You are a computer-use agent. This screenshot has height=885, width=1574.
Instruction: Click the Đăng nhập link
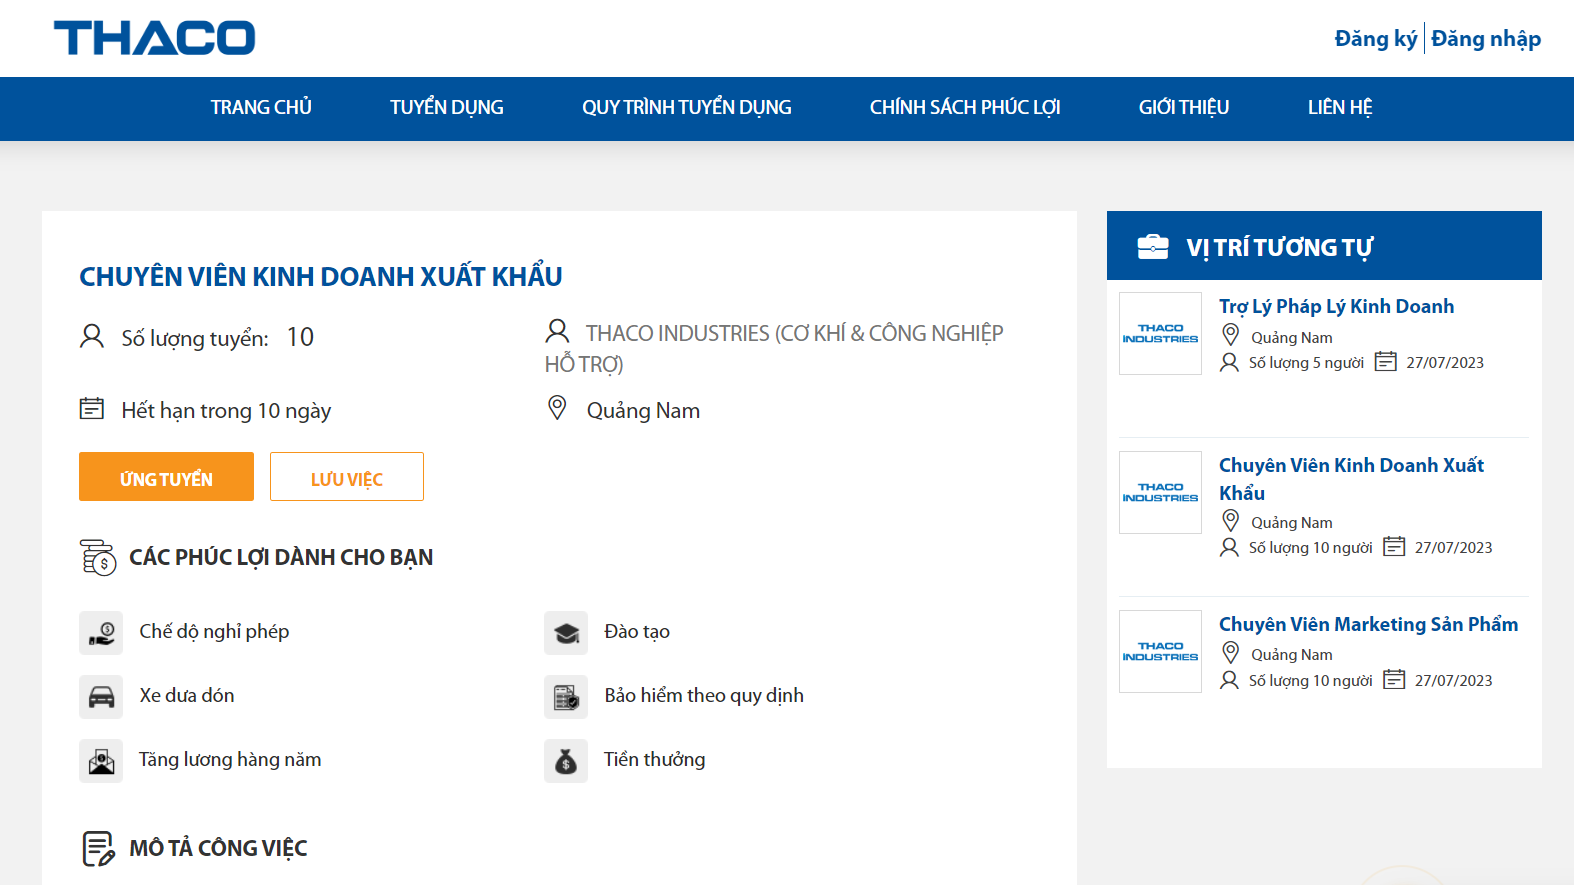point(1486,39)
